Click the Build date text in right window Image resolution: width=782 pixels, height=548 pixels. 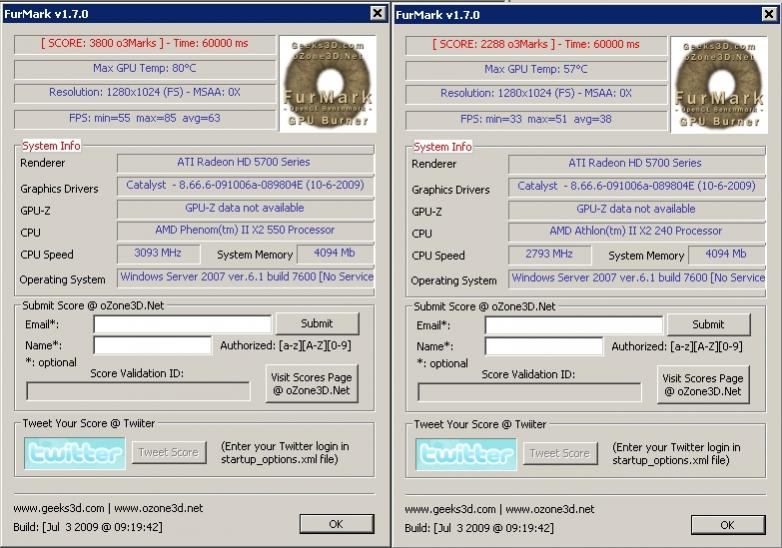(x=479, y=528)
